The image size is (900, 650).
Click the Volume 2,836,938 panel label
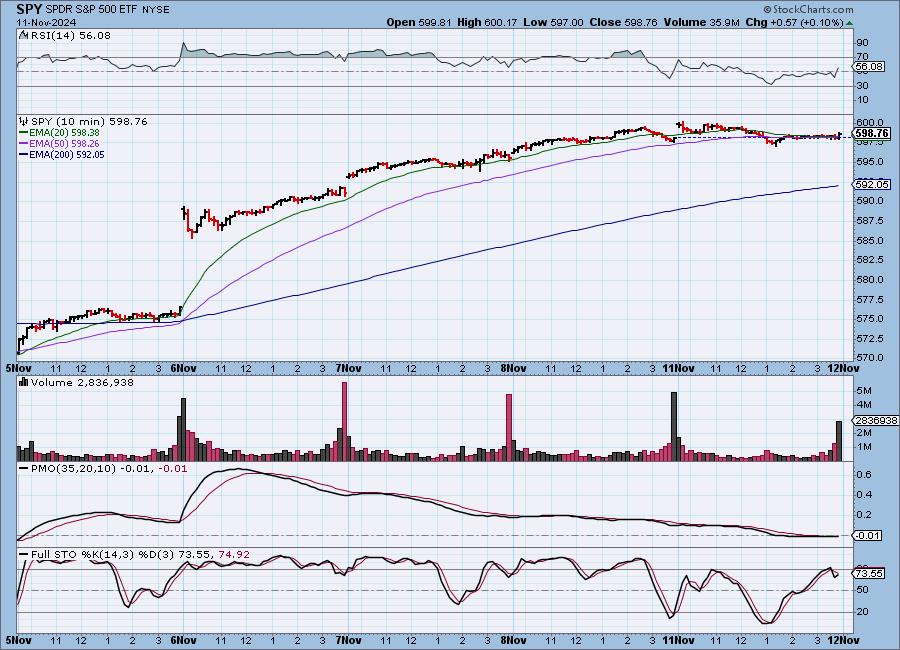point(82,382)
